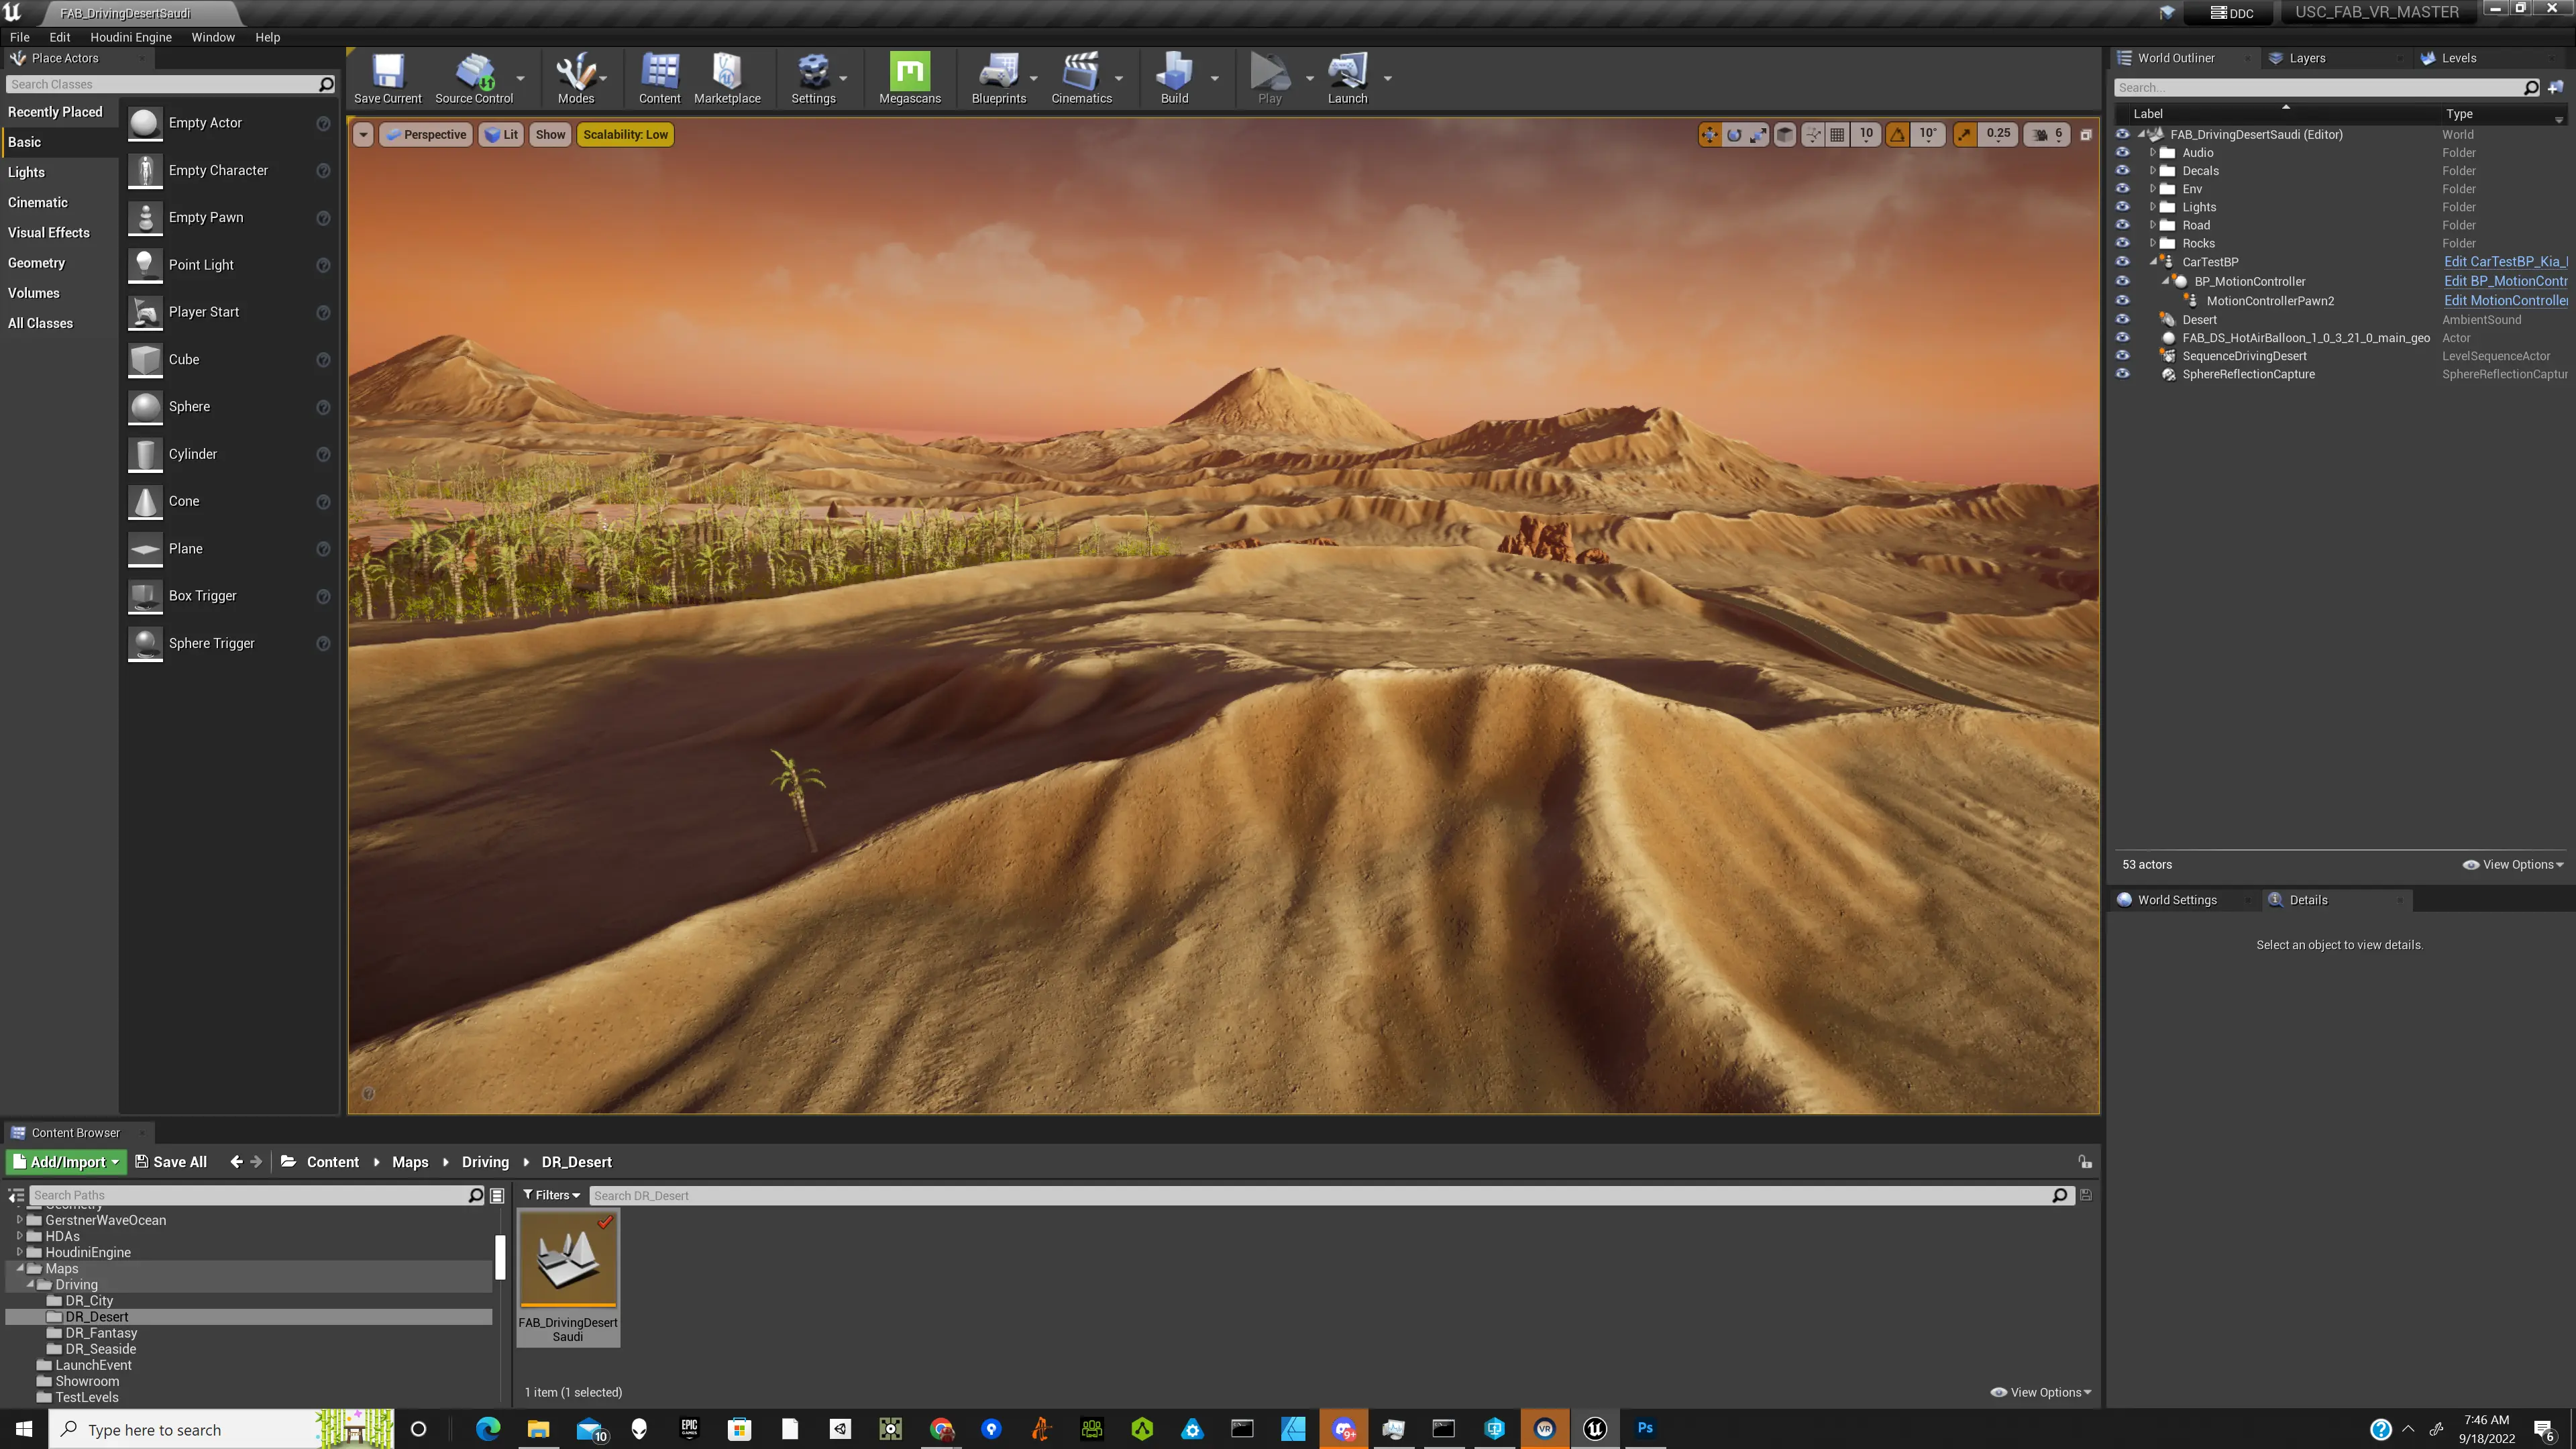Expand the Audio folder in World Outliner
The width and height of the screenshot is (2576, 1449).
point(2152,152)
